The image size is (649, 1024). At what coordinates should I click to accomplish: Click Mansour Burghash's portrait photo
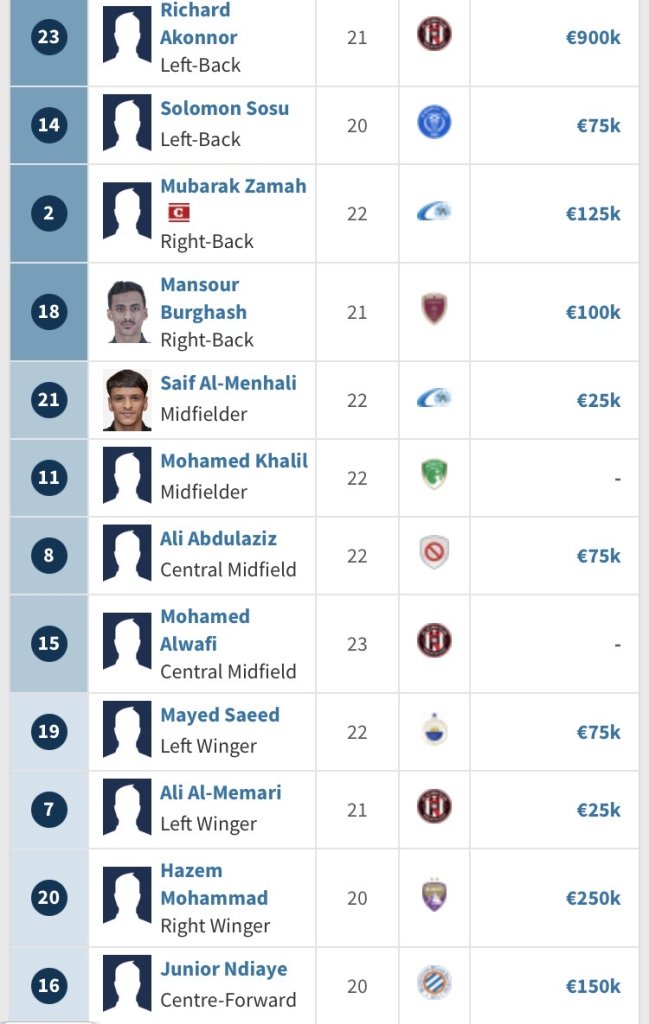point(127,312)
